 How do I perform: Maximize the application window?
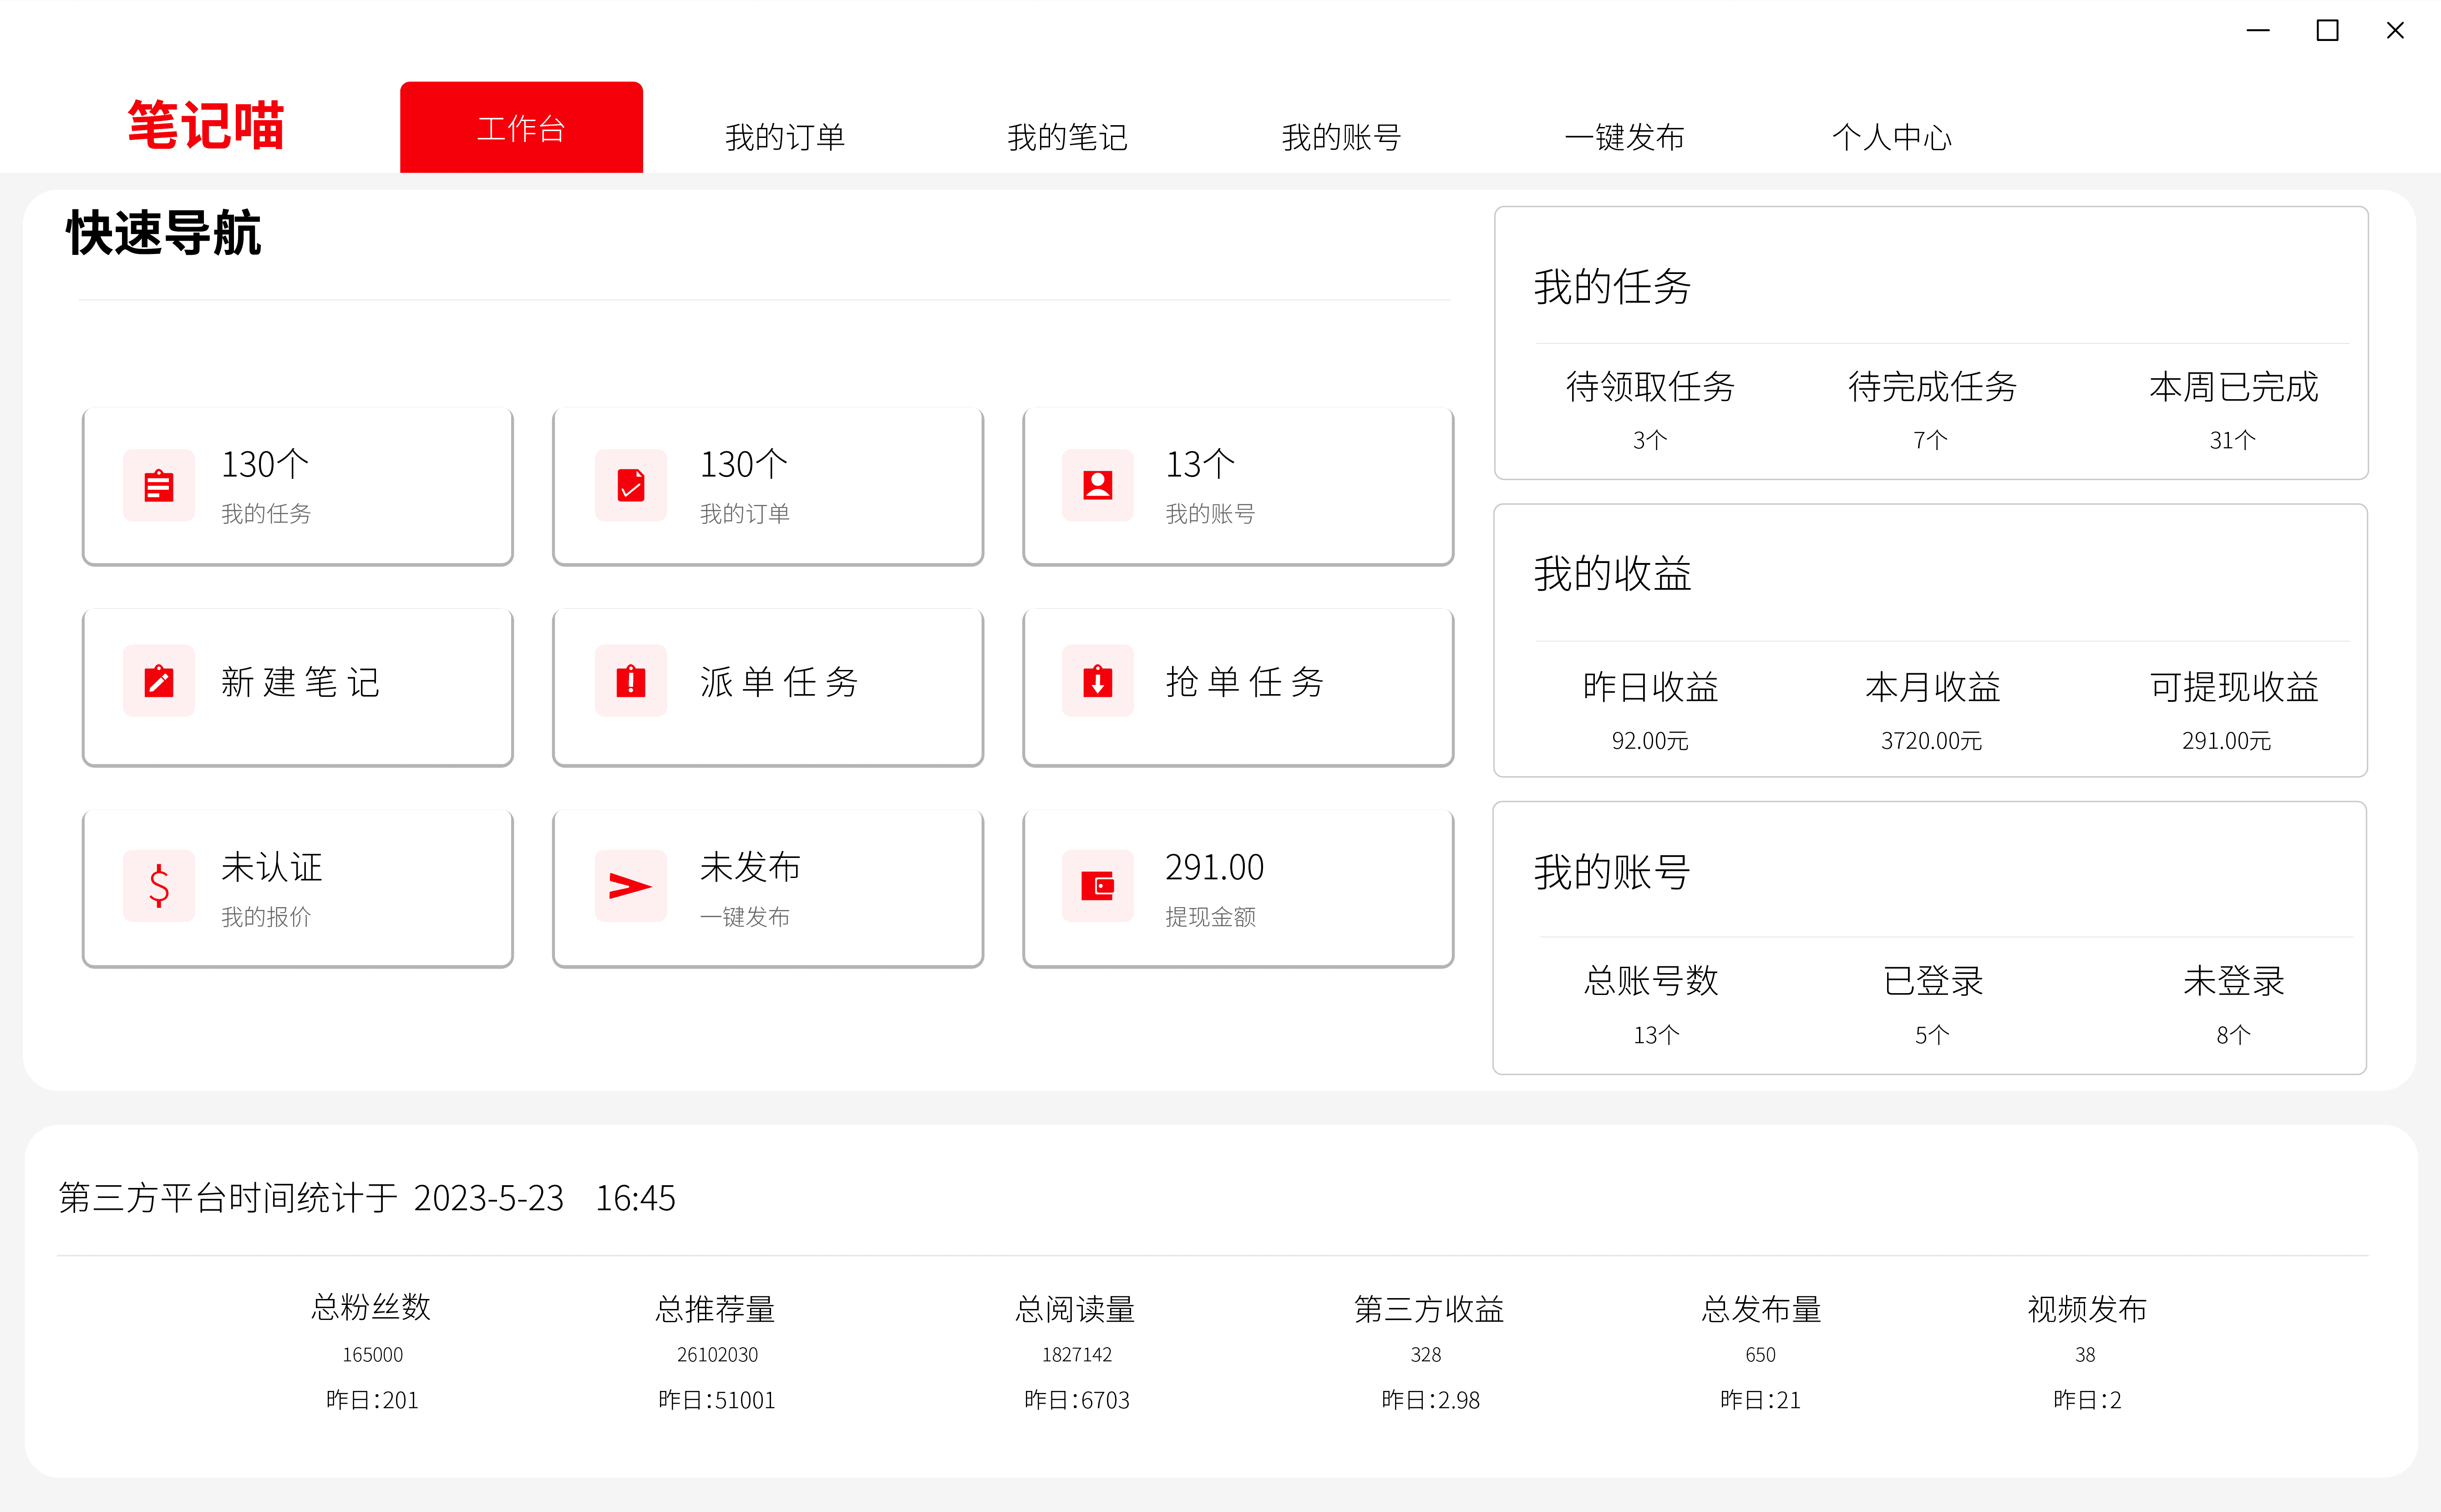pos(2327,31)
